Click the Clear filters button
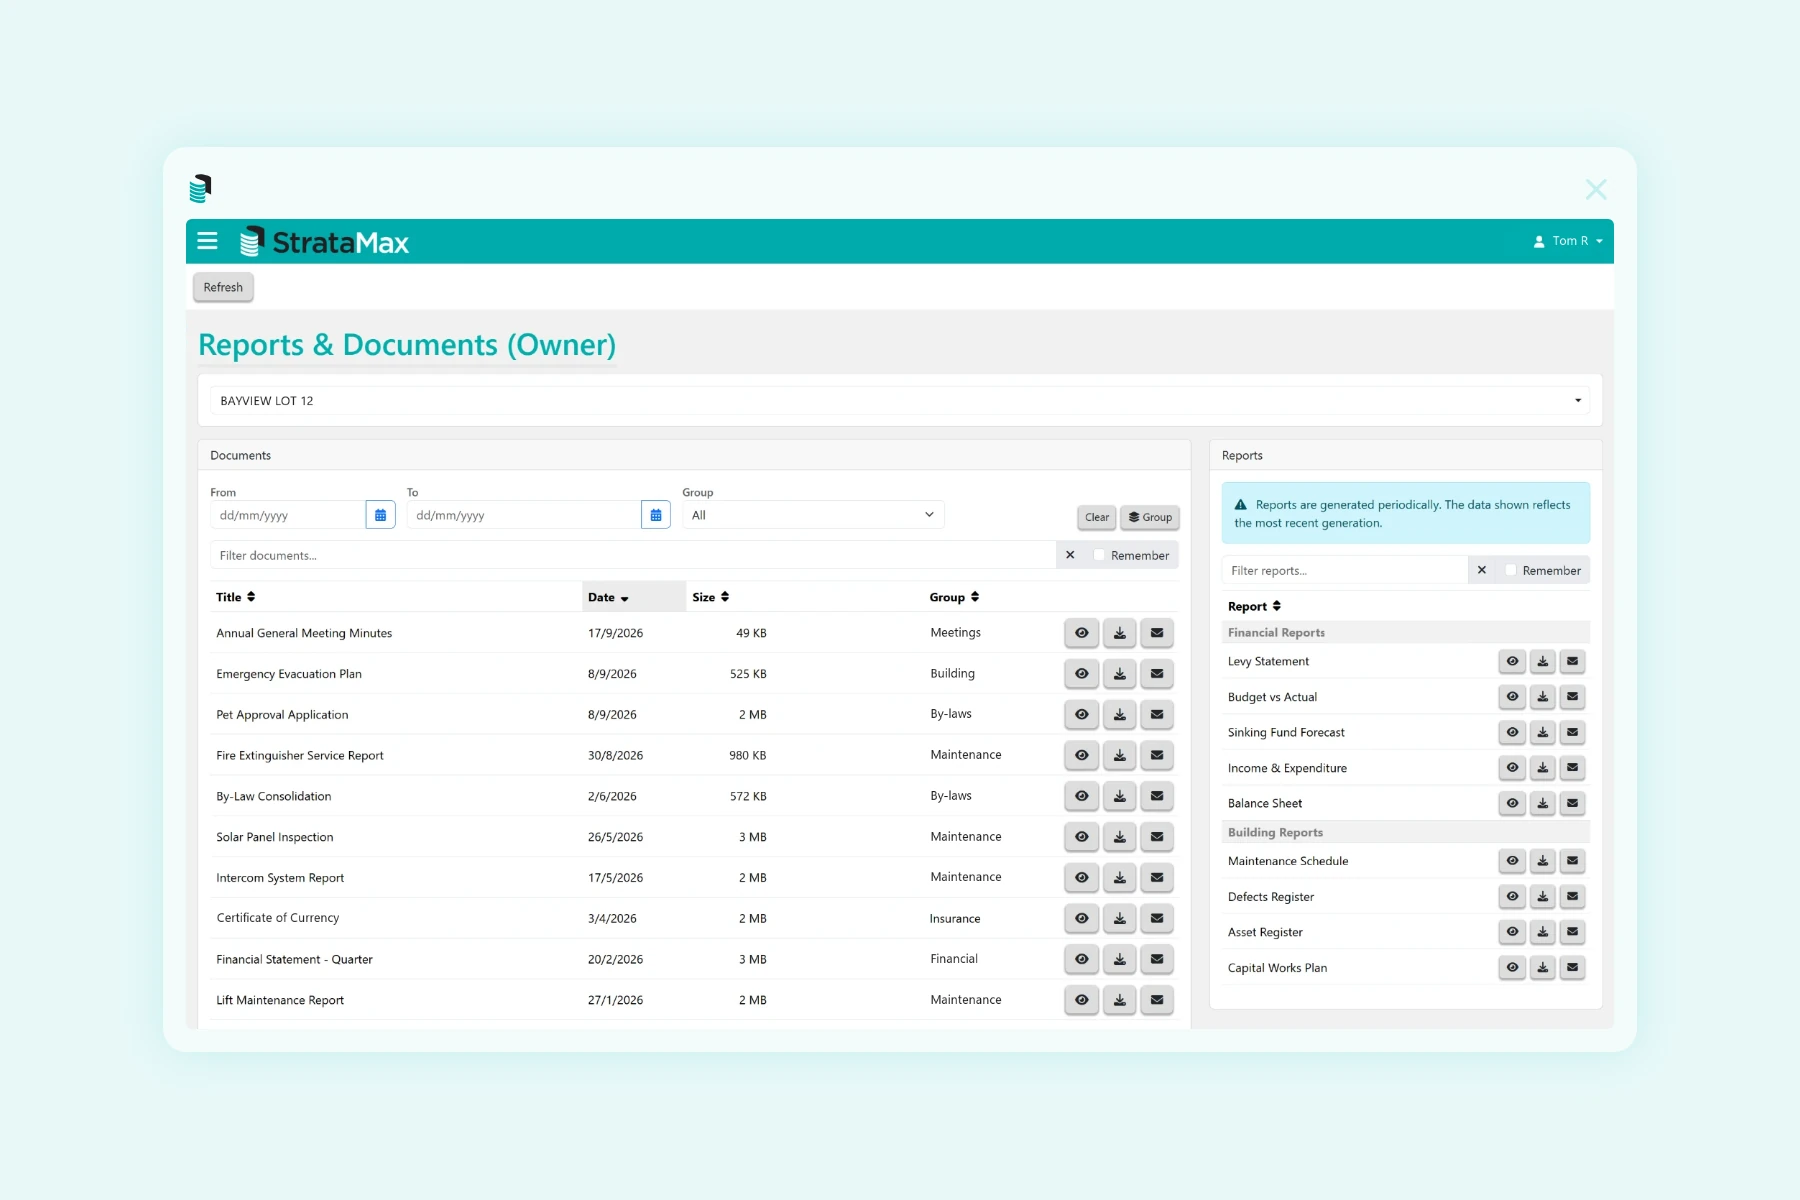Viewport: 1800px width, 1200px height. (1097, 517)
